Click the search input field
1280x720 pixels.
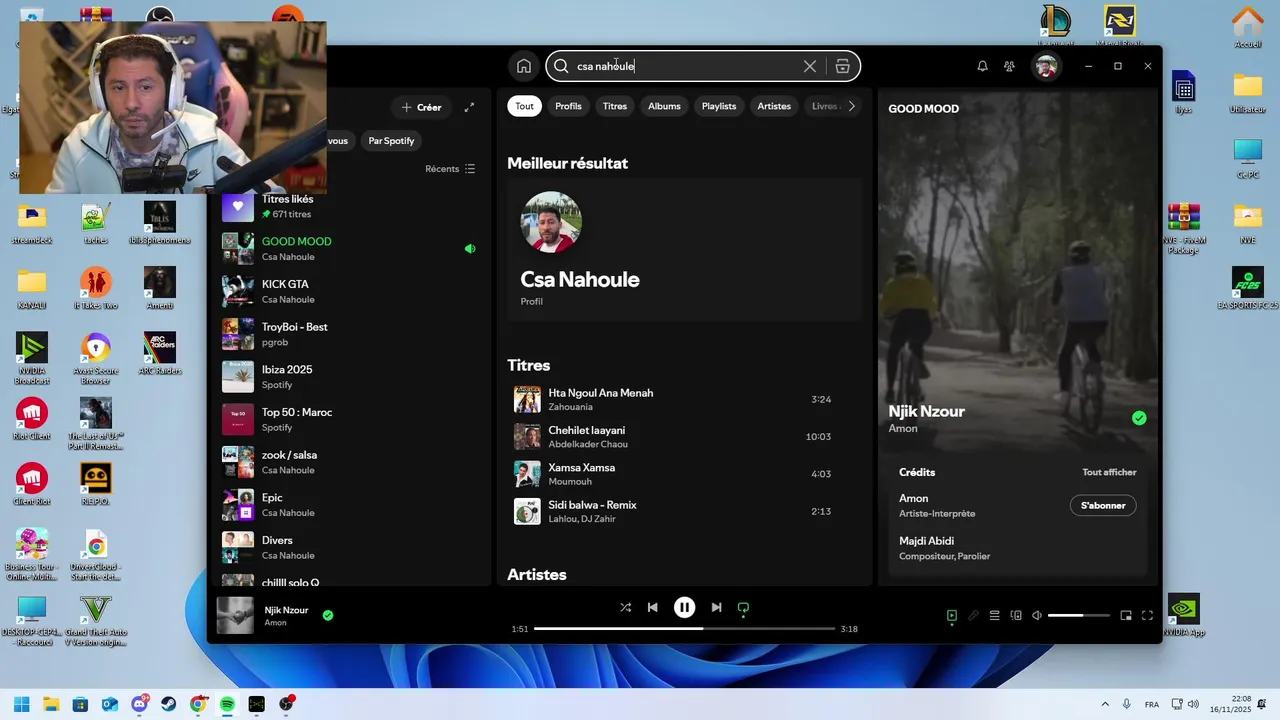pyautogui.click(x=690, y=66)
